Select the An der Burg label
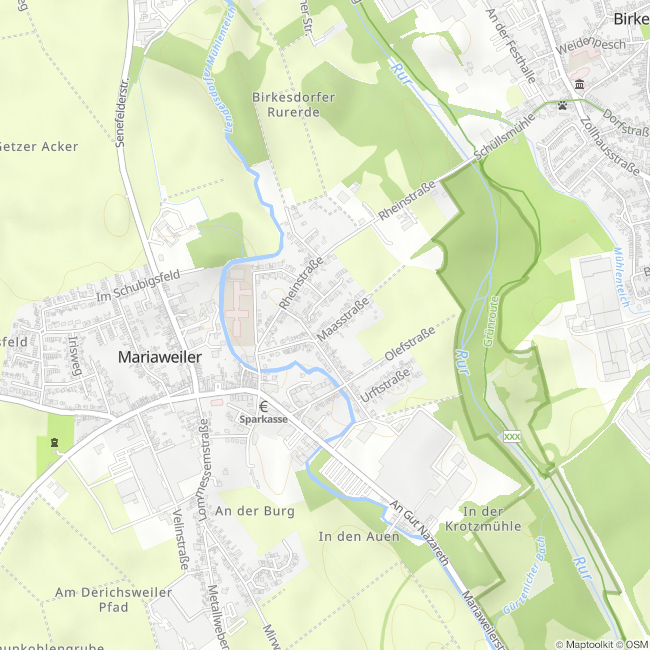Image resolution: width=650 pixels, height=650 pixels. point(255,511)
